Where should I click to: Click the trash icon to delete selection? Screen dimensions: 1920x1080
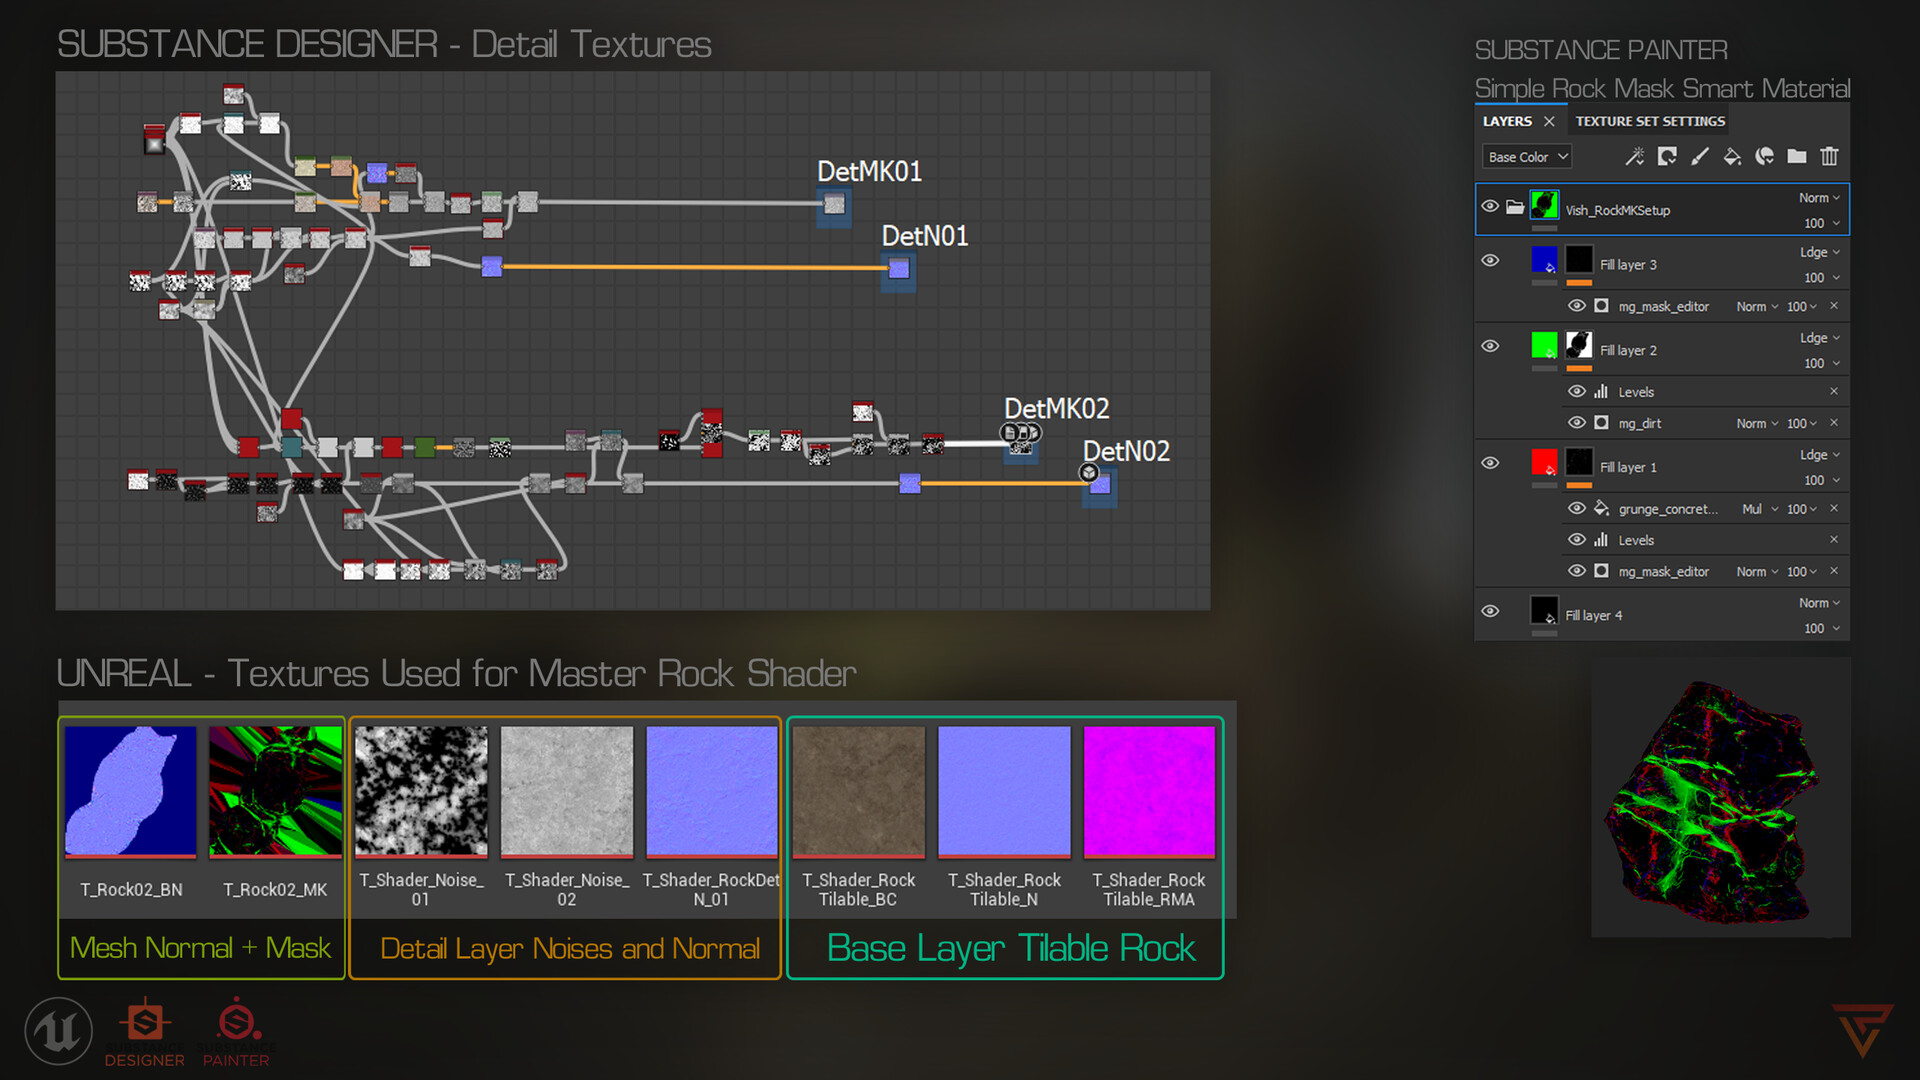pyautogui.click(x=1830, y=156)
